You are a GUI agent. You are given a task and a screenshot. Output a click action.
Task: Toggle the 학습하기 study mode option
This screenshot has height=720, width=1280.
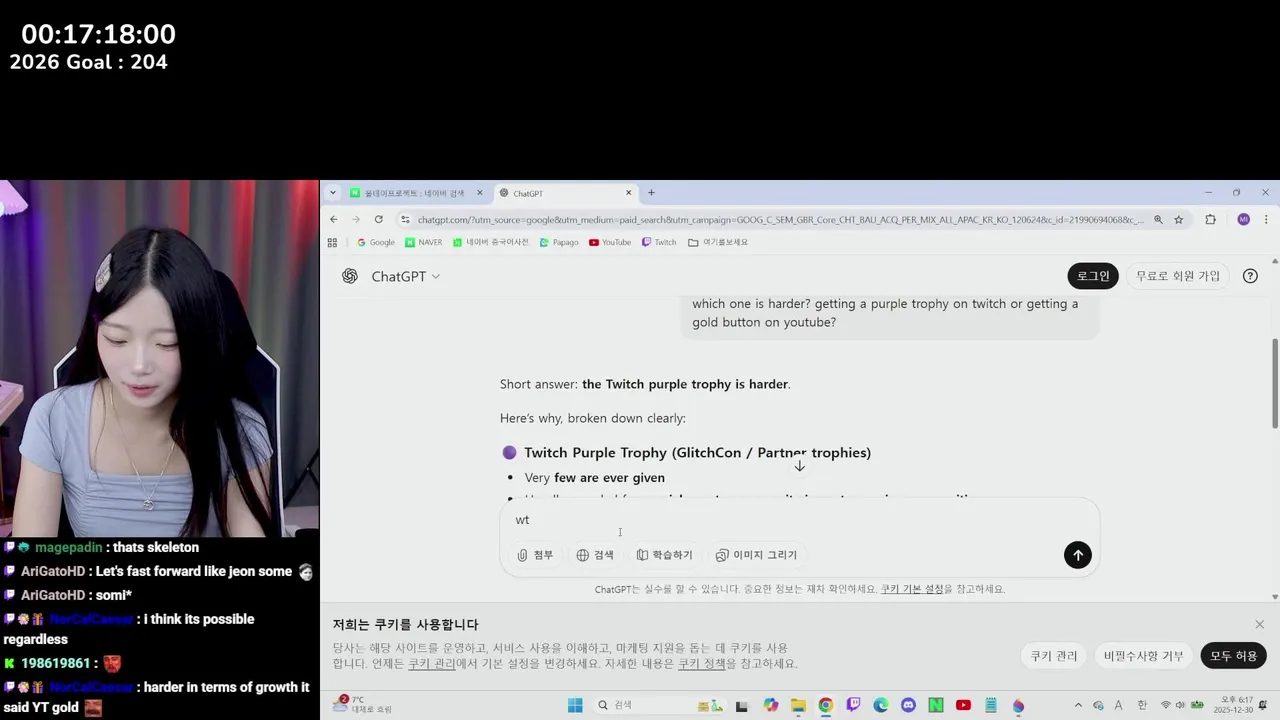coord(664,555)
